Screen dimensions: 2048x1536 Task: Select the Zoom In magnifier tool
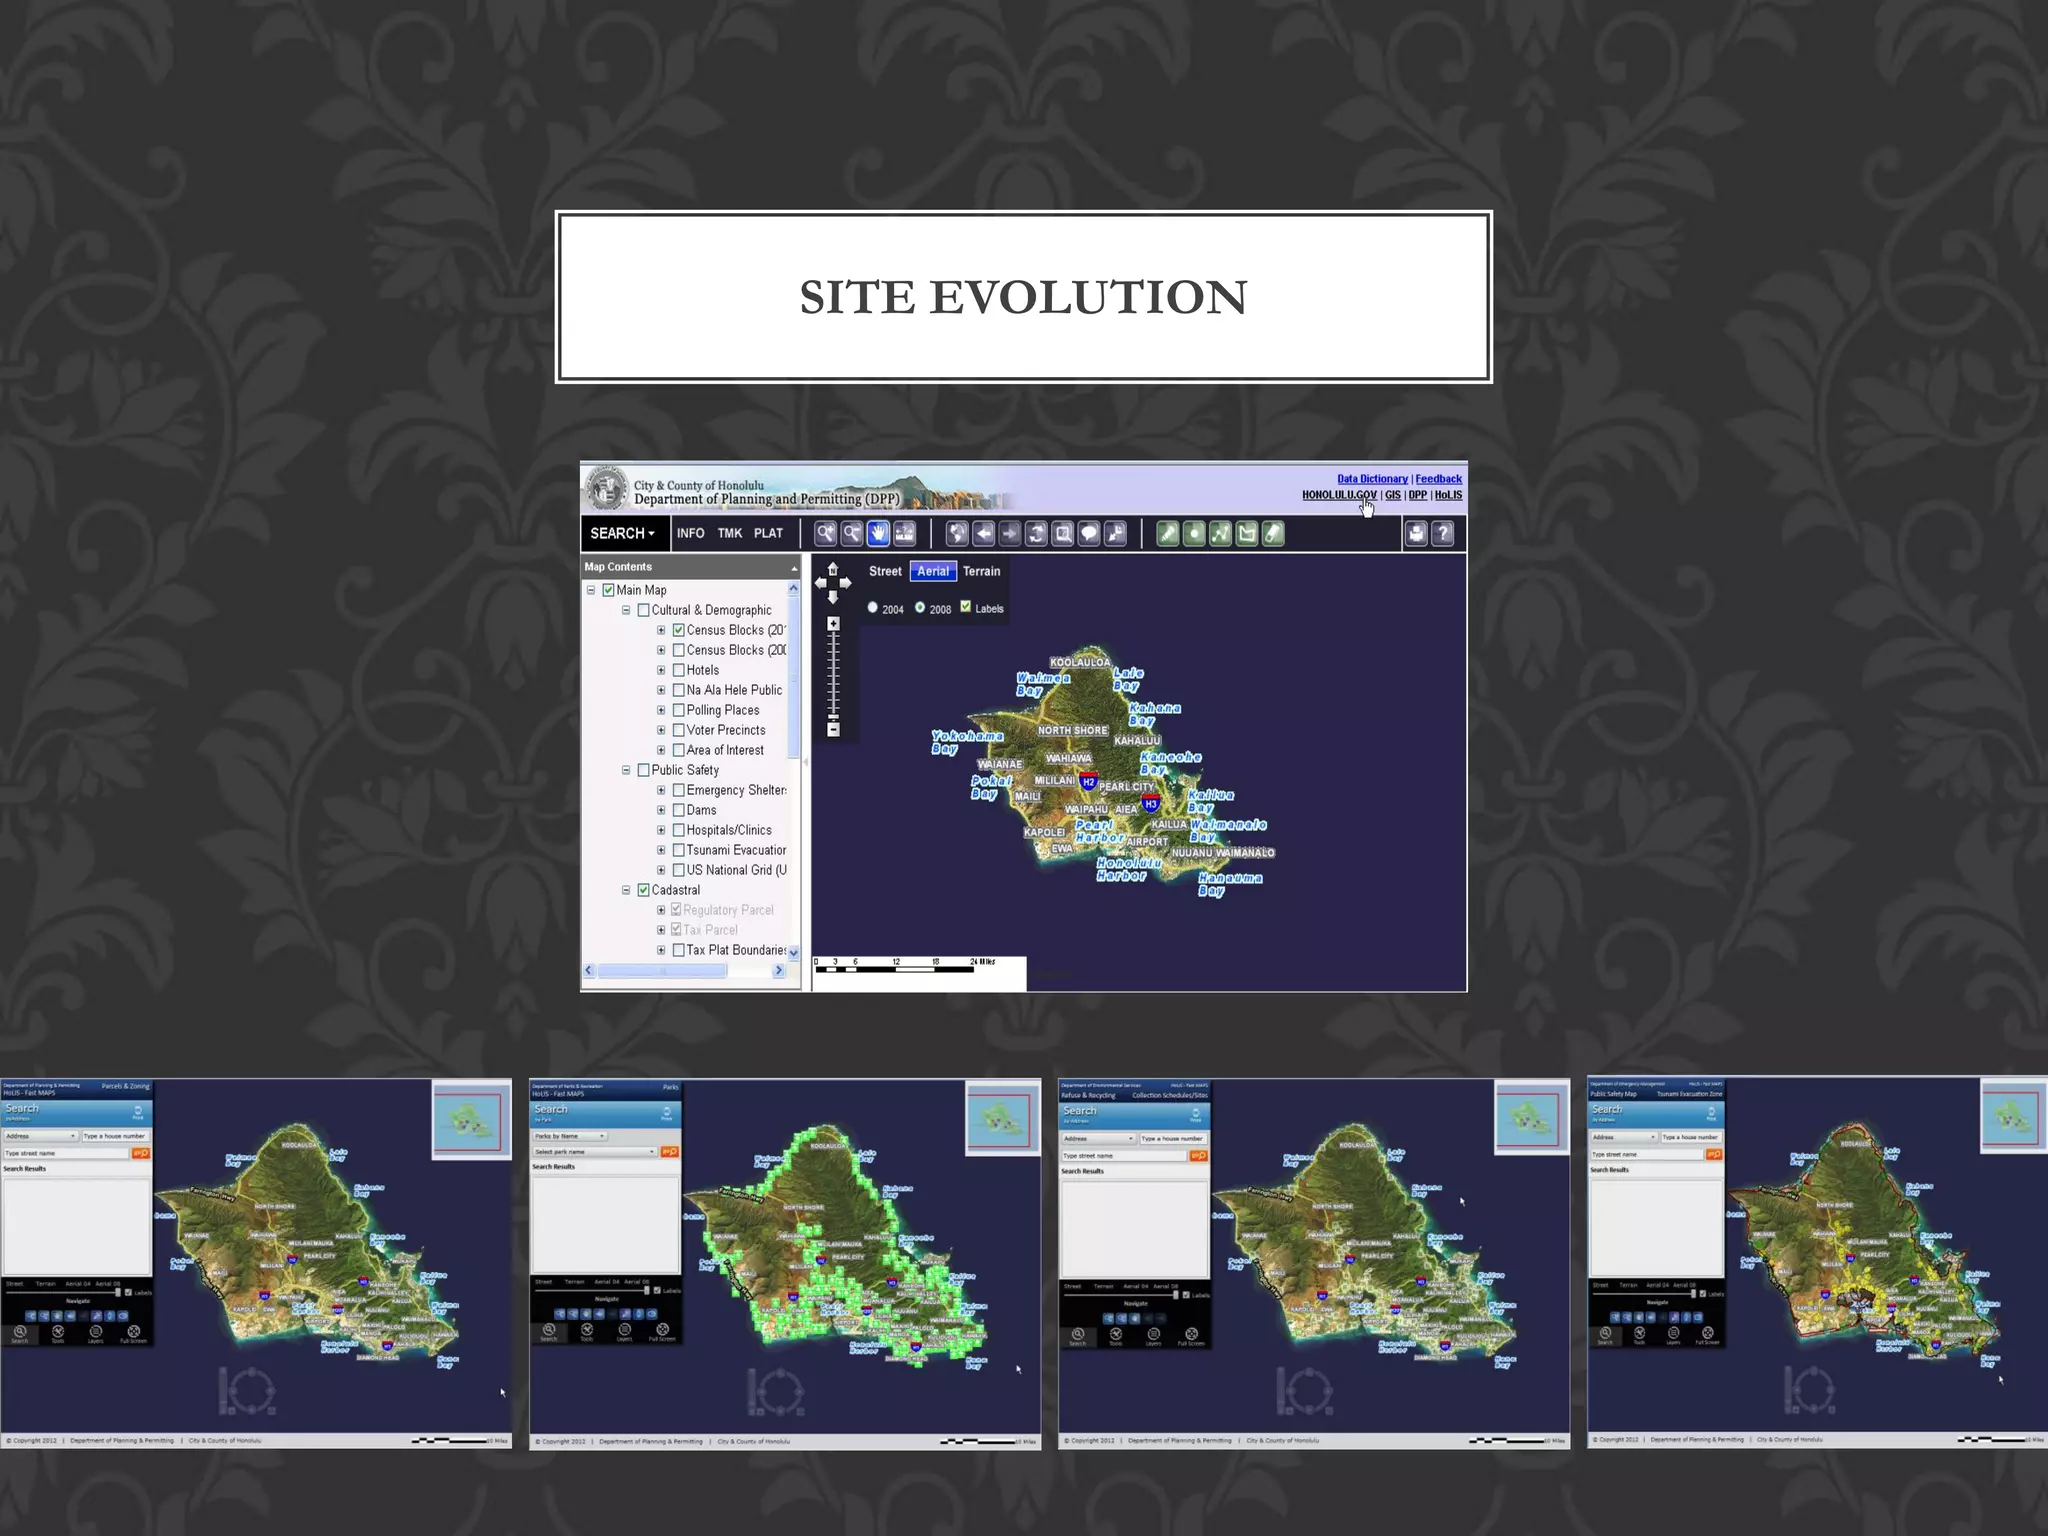click(825, 534)
